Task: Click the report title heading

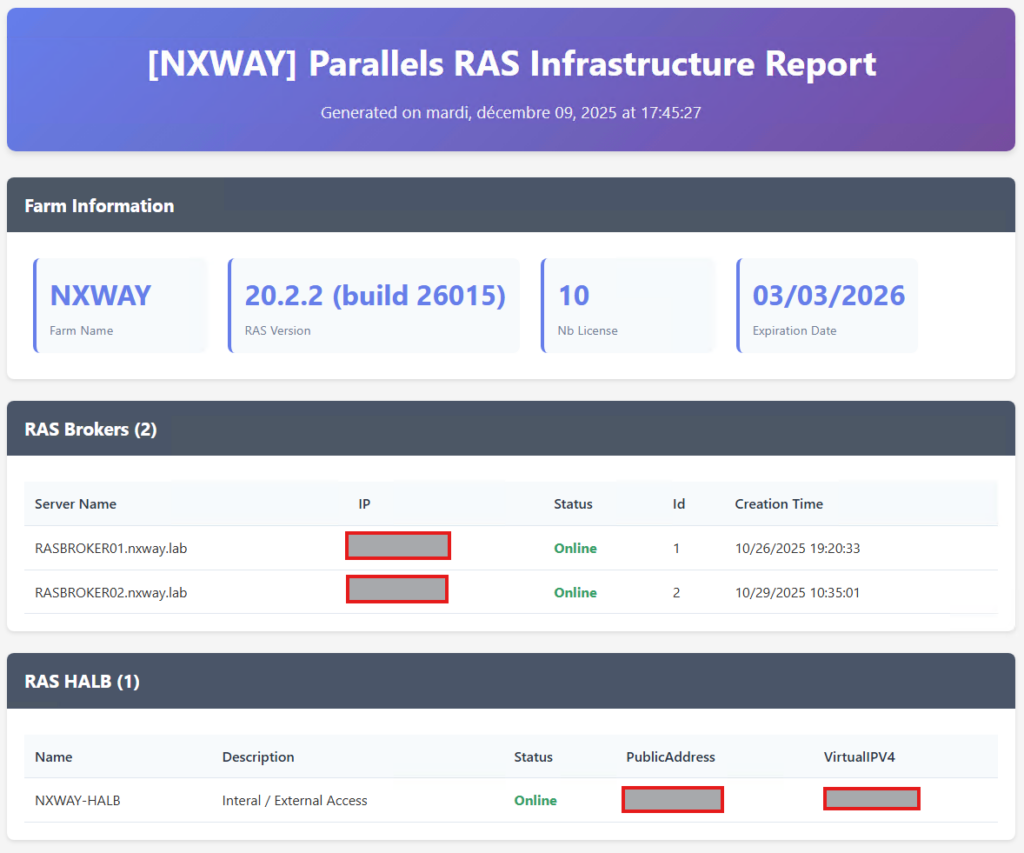Action: (x=511, y=64)
